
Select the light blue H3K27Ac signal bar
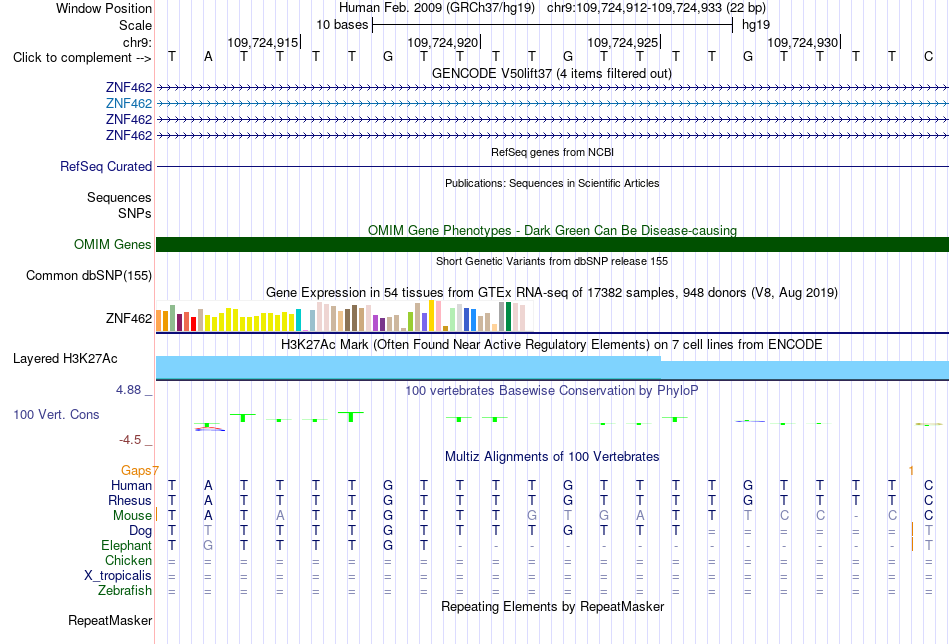[x=552, y=368]
